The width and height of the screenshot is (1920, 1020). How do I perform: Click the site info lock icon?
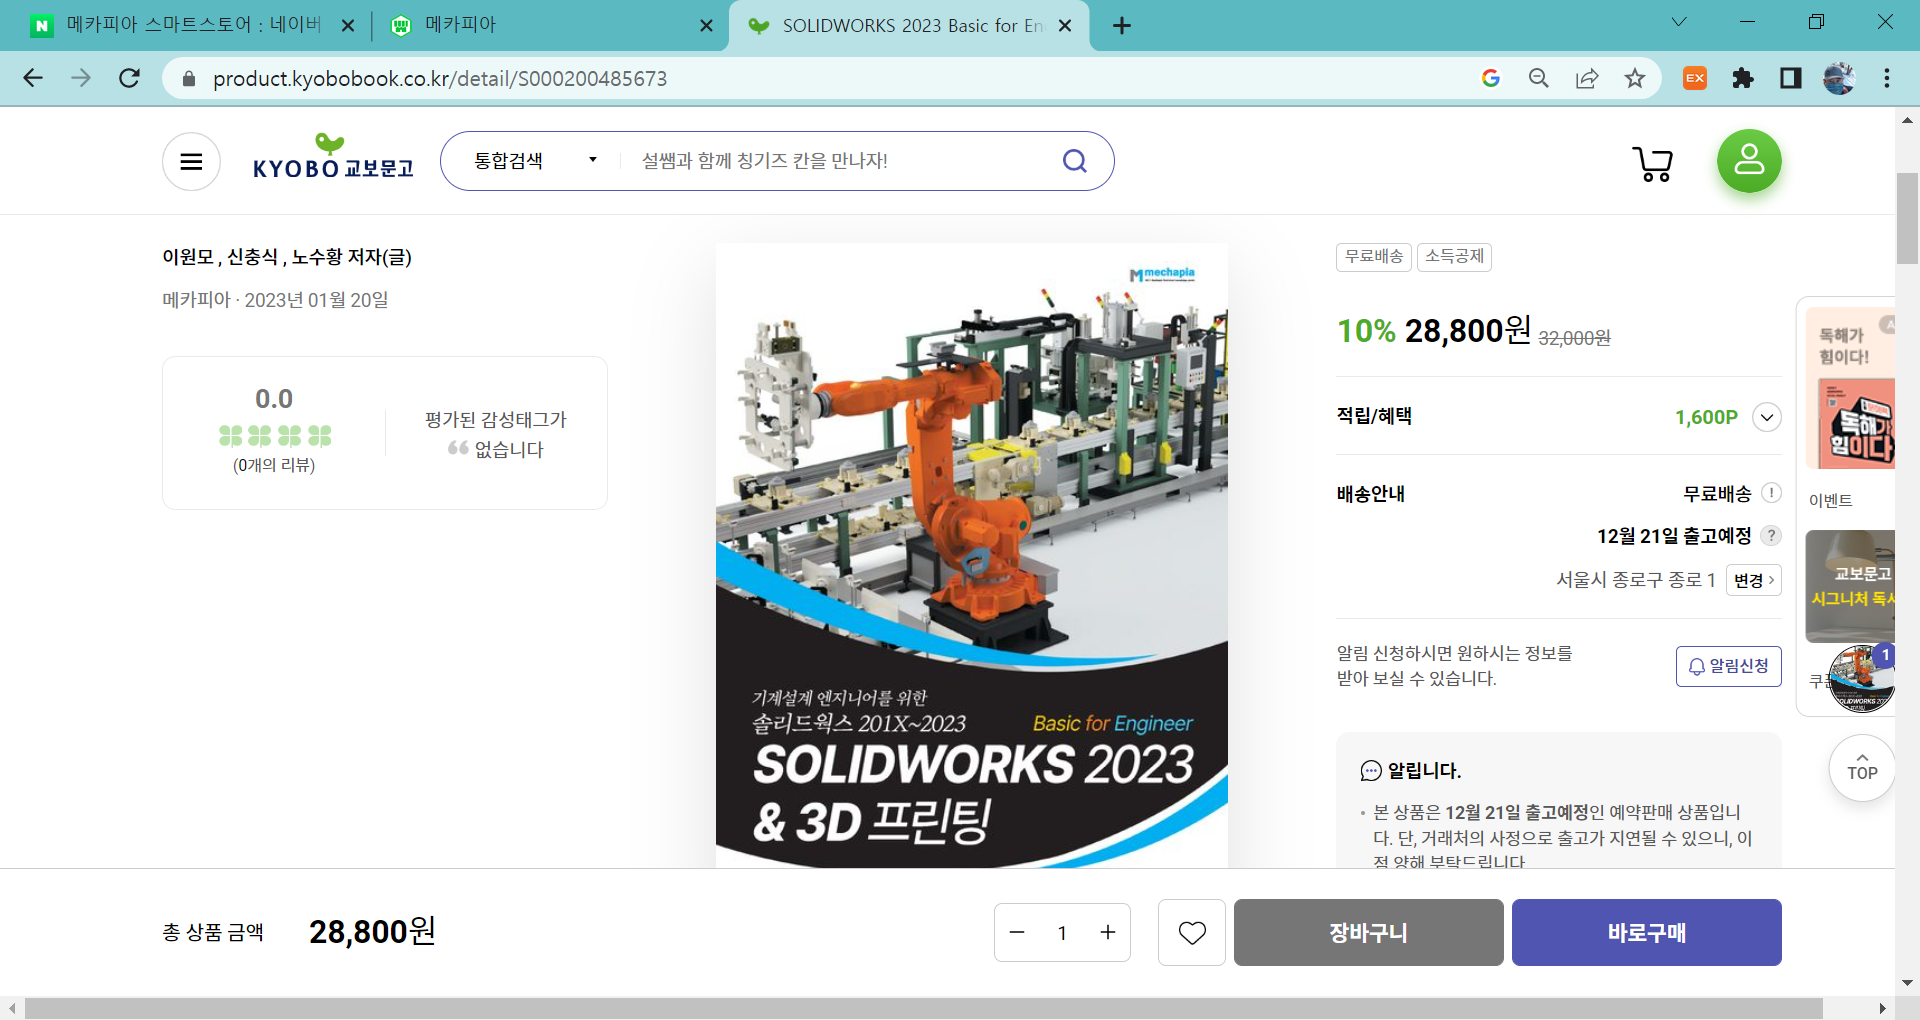(189, 78)
